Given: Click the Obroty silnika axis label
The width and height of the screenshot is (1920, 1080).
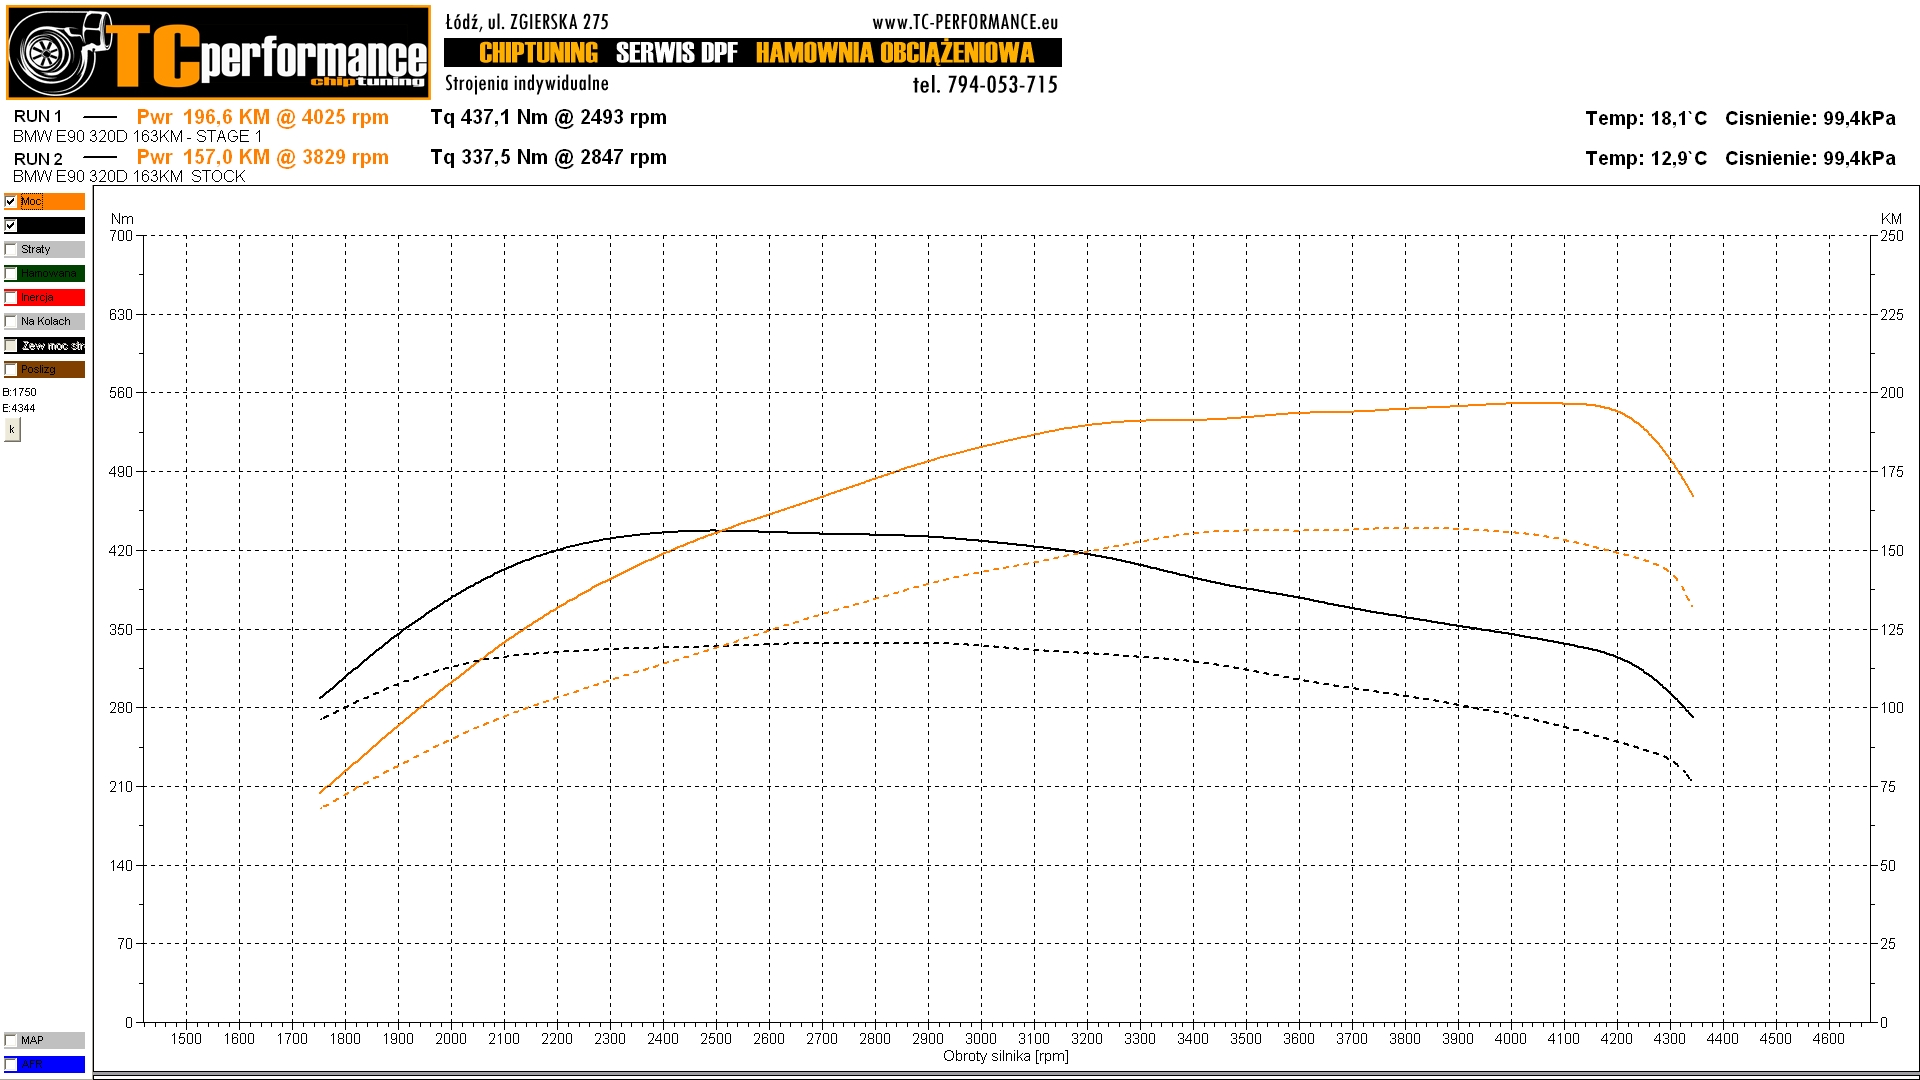Looking at the screenshot, I should point(1005,1056).
